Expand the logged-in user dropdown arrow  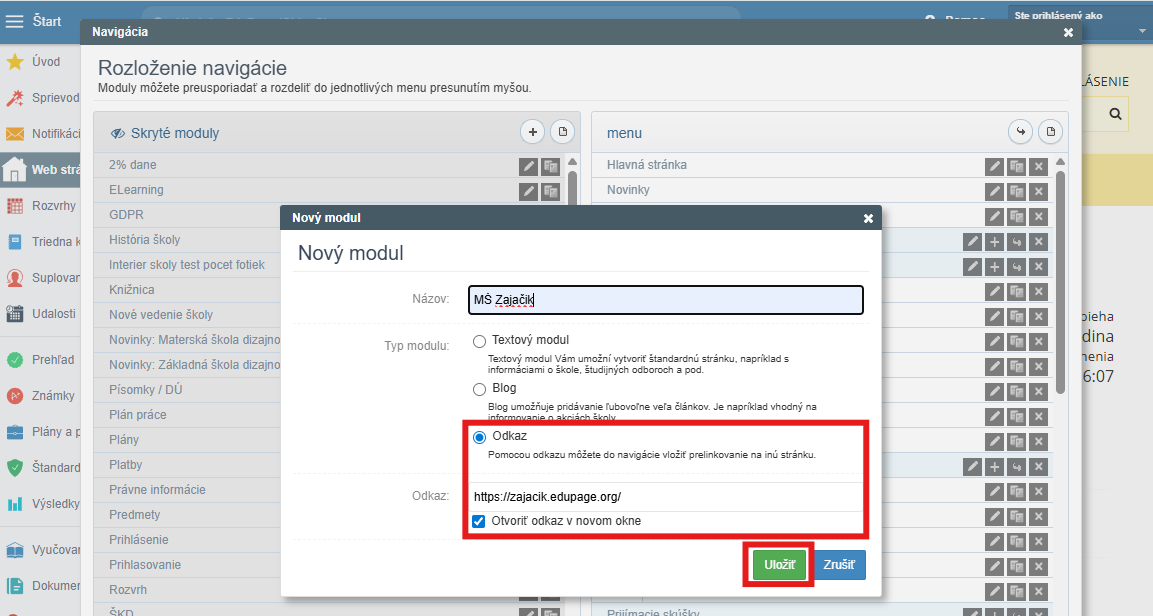tap(1142, 31)
